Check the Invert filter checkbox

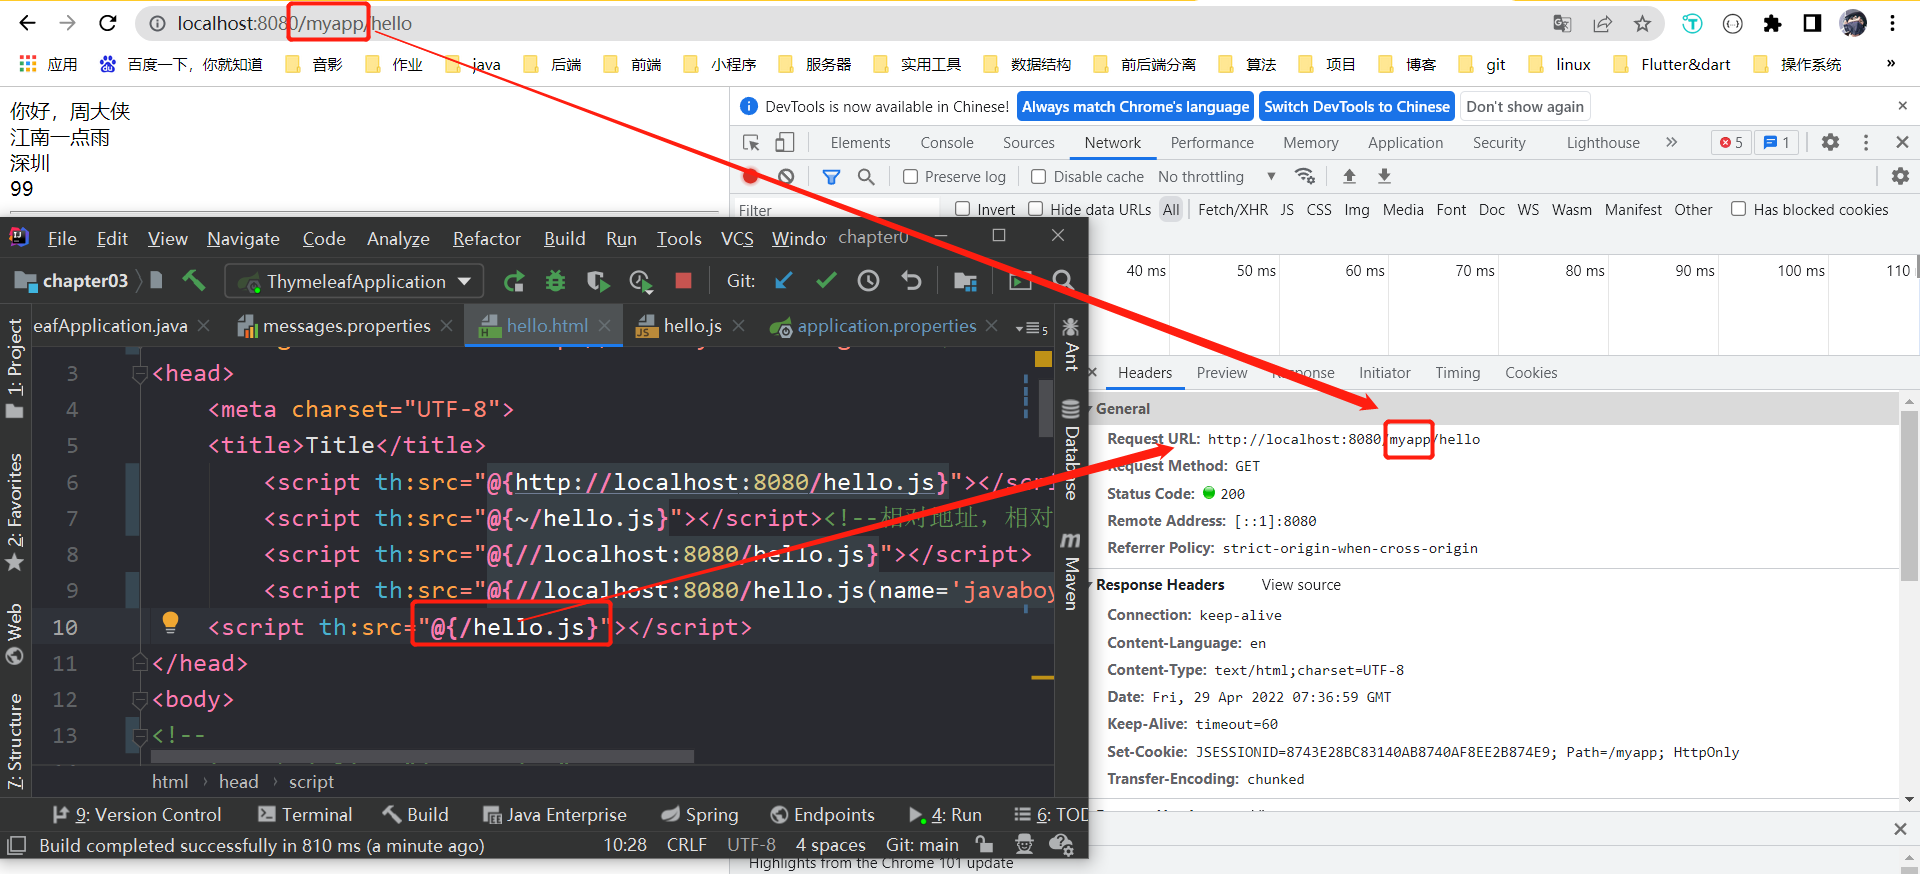coord(962,209)
